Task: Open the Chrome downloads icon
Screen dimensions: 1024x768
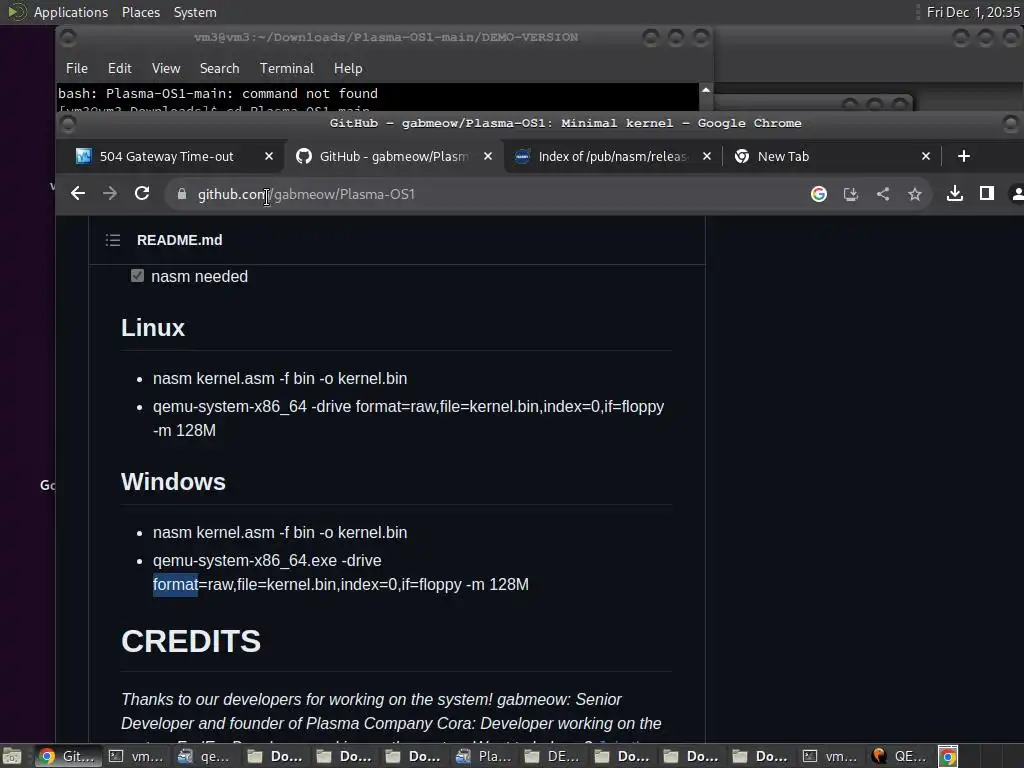Action: pyautogui.click(x=954, y=193)
